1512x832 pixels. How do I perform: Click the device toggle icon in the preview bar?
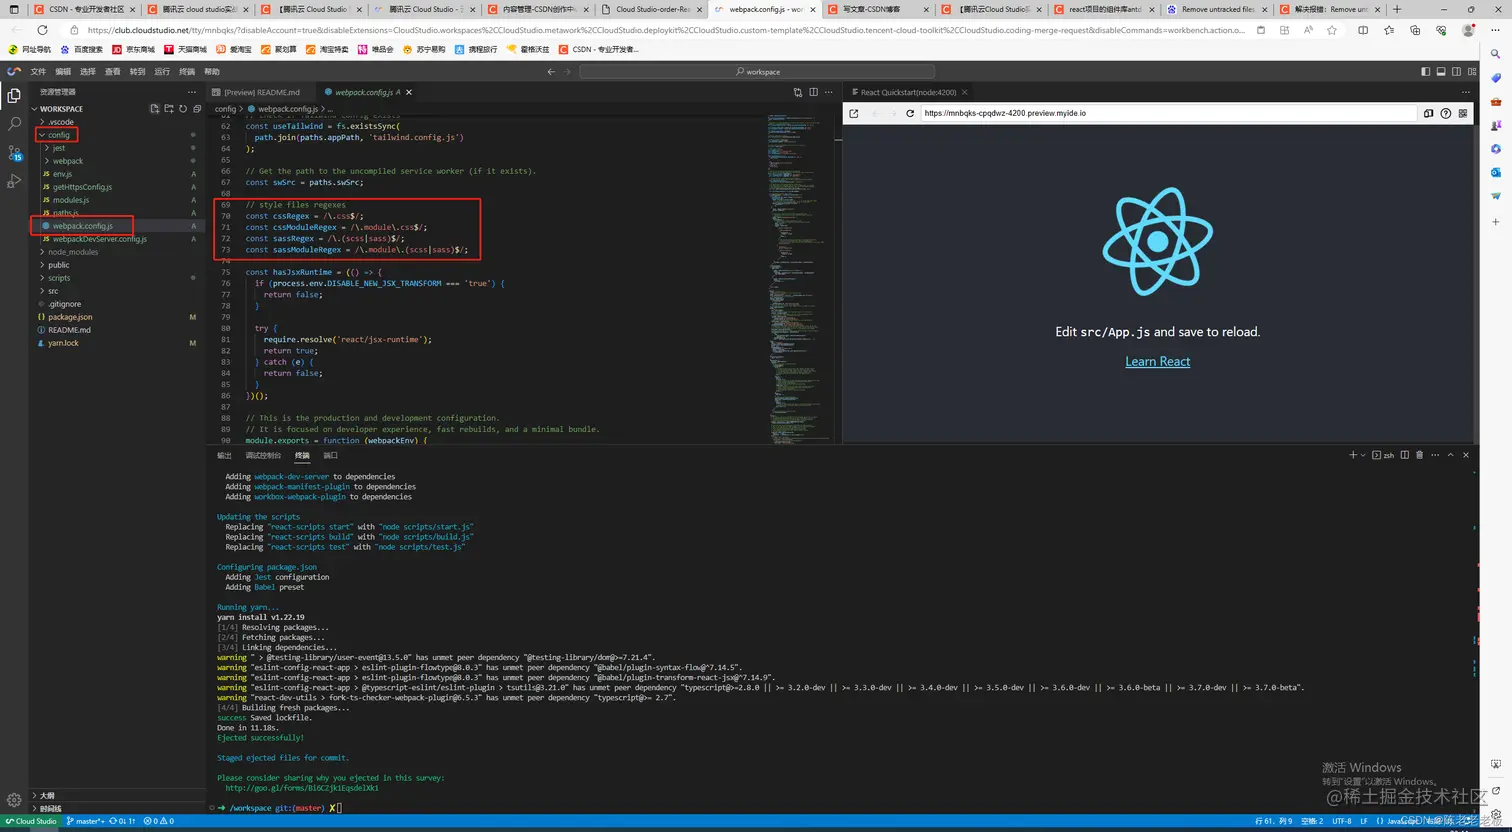point(1429,113)
